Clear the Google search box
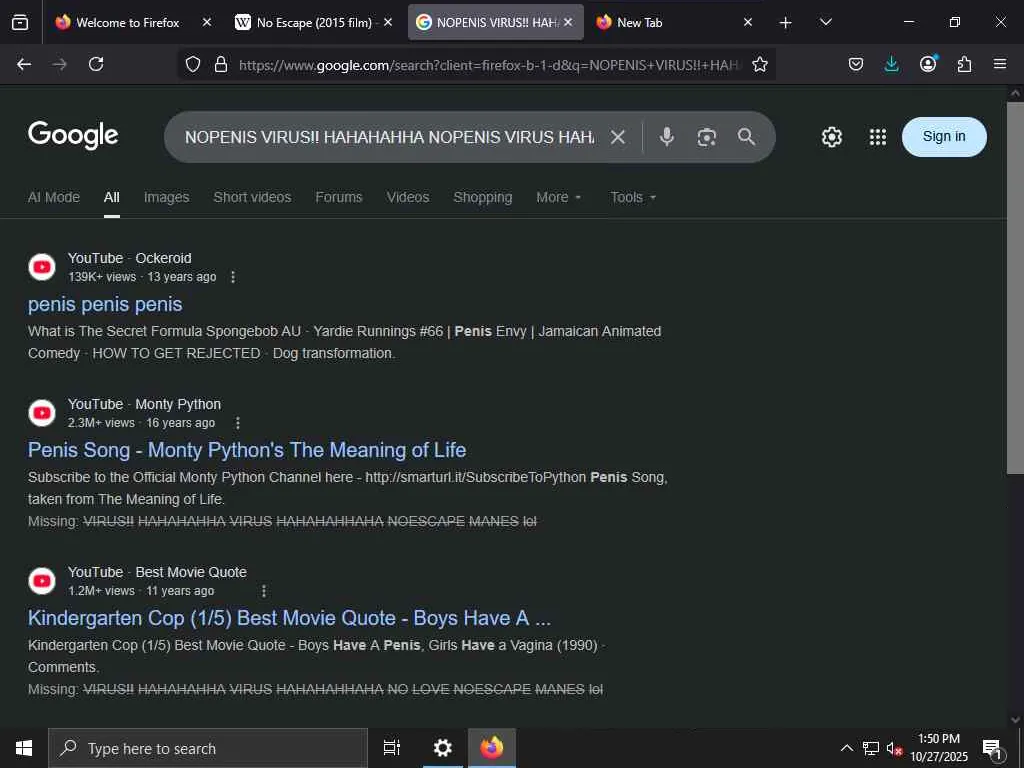Image resolution: width=1024 pixels, height=768 pixels. [x=618, y=136]
